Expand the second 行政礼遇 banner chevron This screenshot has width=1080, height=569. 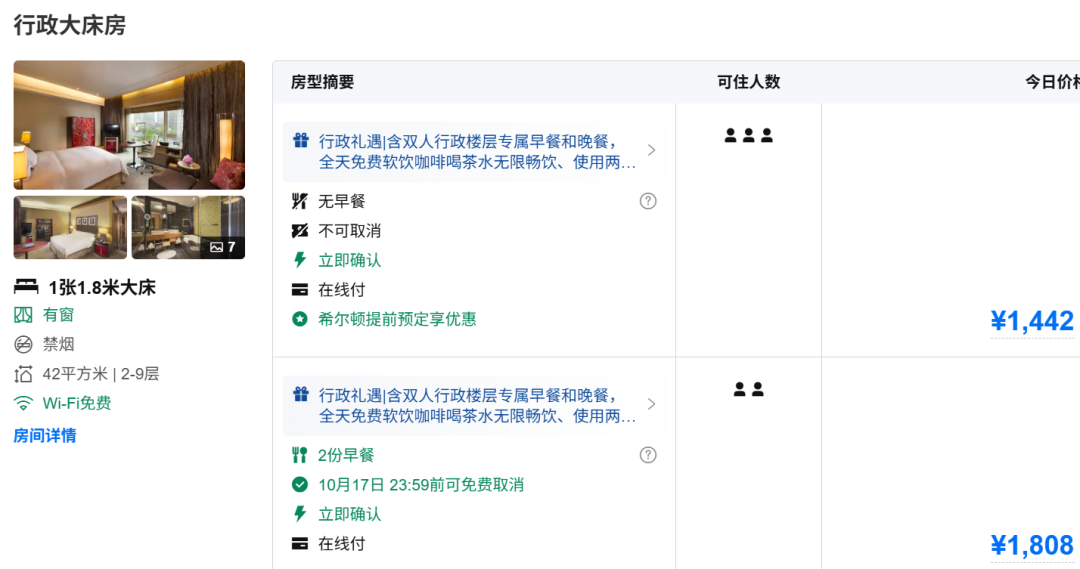(651, 404)
